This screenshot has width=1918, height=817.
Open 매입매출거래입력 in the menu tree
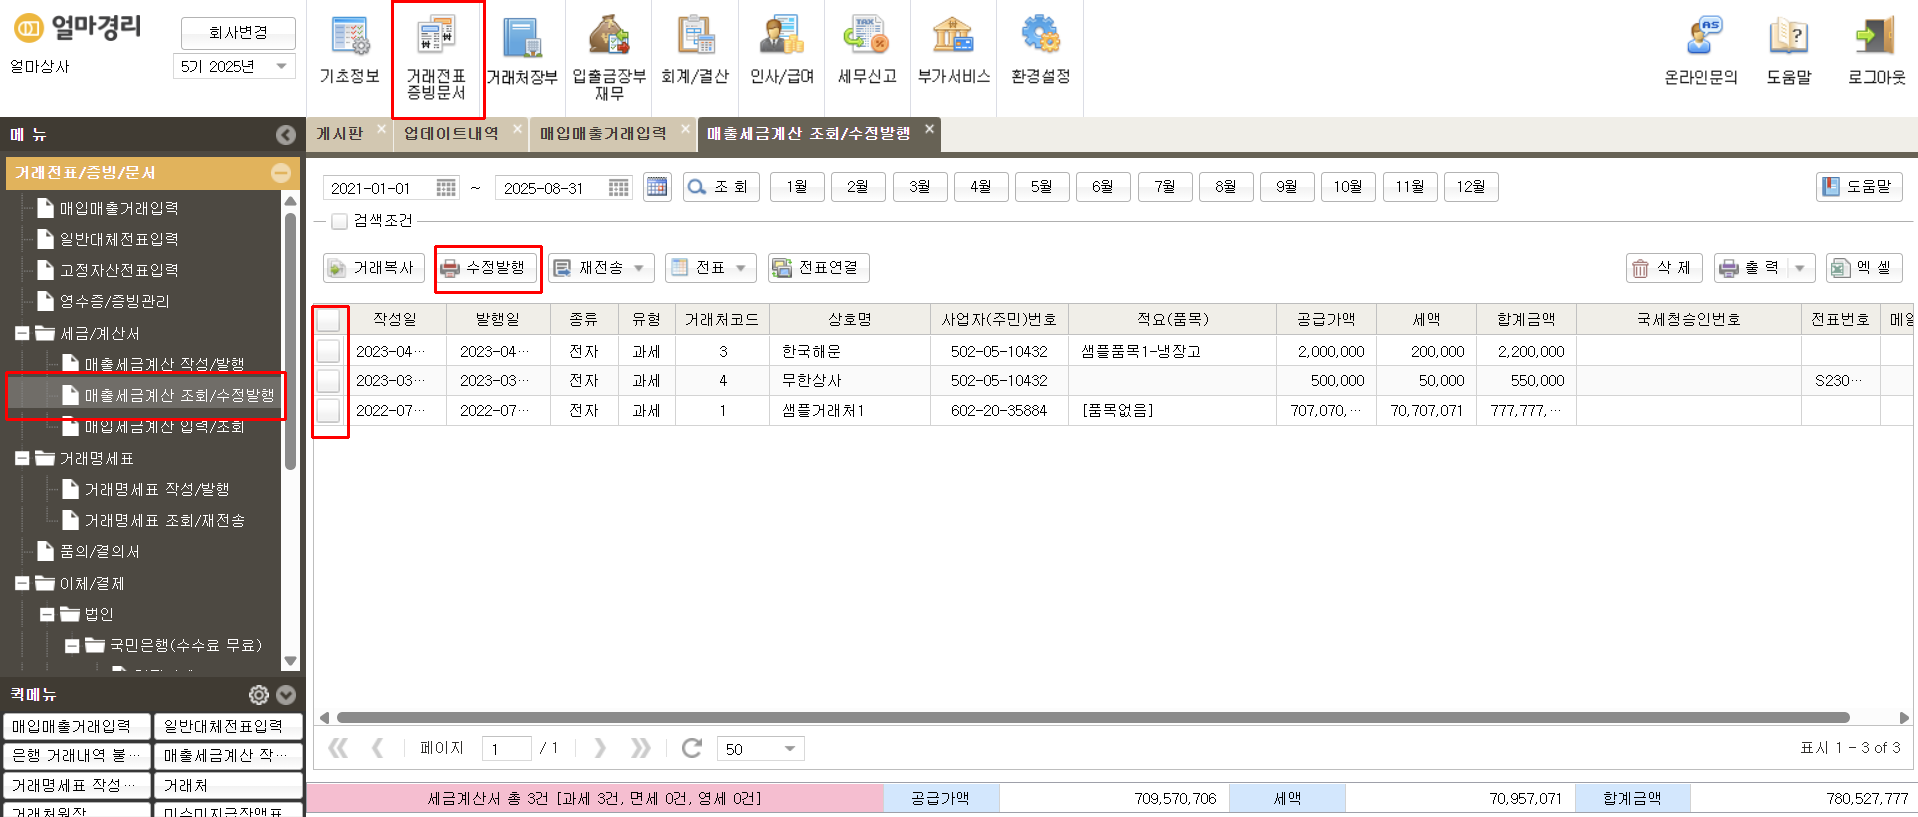(x=119, y=208)
